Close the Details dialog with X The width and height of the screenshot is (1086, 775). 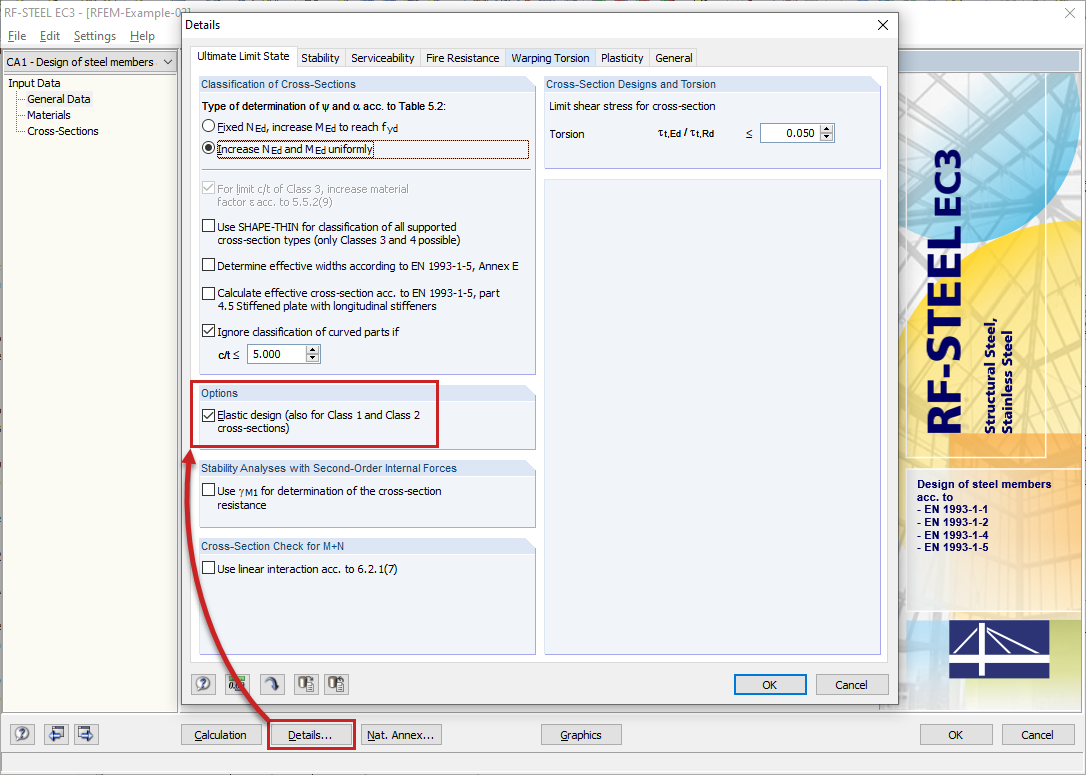(882, 25)
